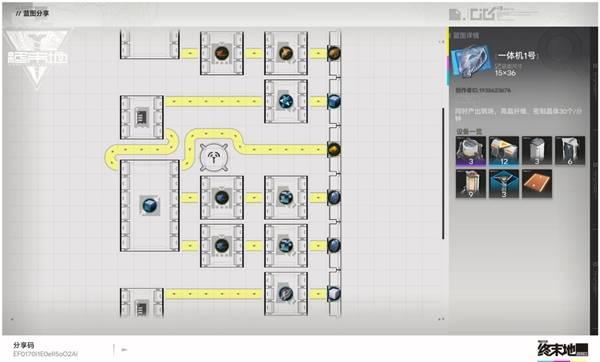Viewport: 600px width, 362px height.
Task: Click the gold ore output port item
Action: [334, 149]
